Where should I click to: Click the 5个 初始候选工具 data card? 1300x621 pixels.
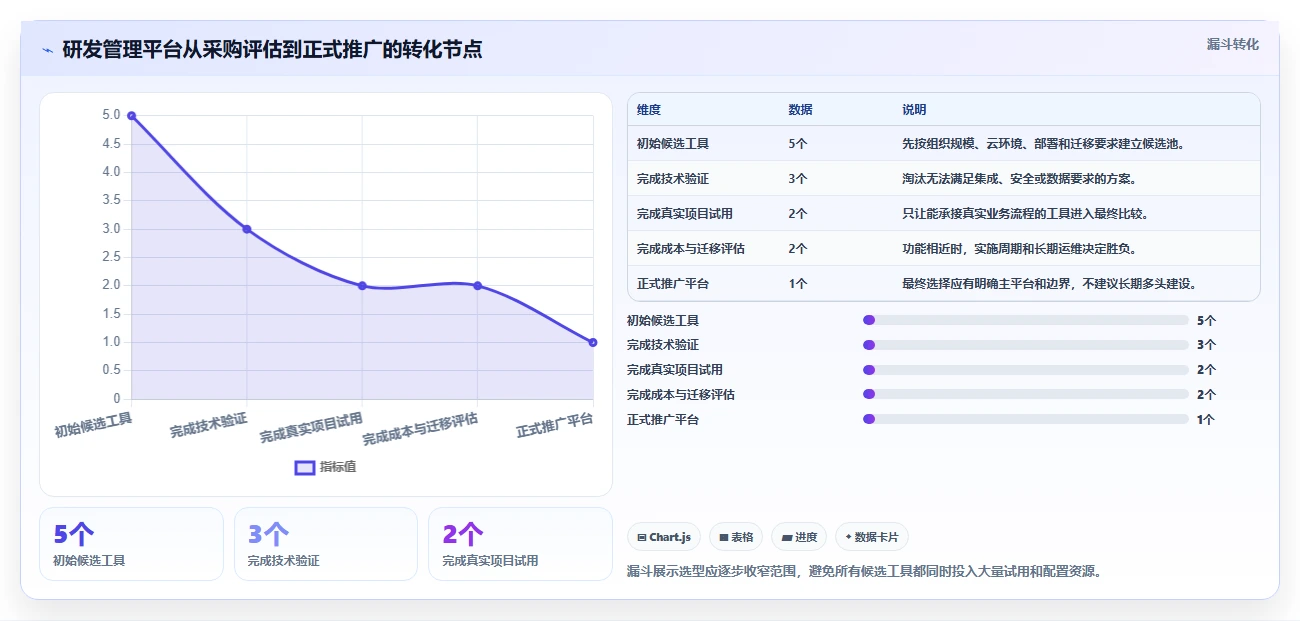click(x=131, y=544)
